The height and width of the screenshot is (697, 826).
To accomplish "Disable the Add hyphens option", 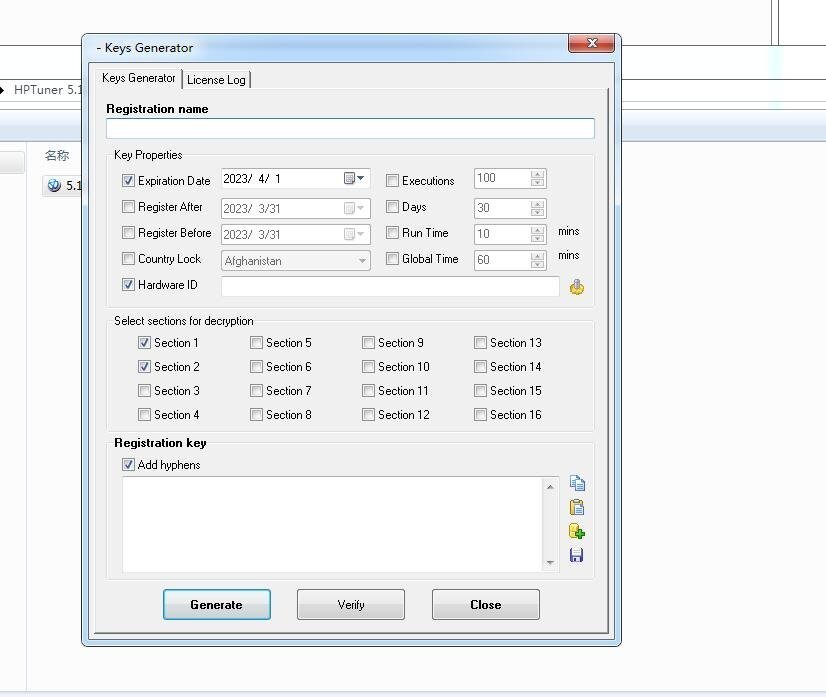I will click(128, 464).
